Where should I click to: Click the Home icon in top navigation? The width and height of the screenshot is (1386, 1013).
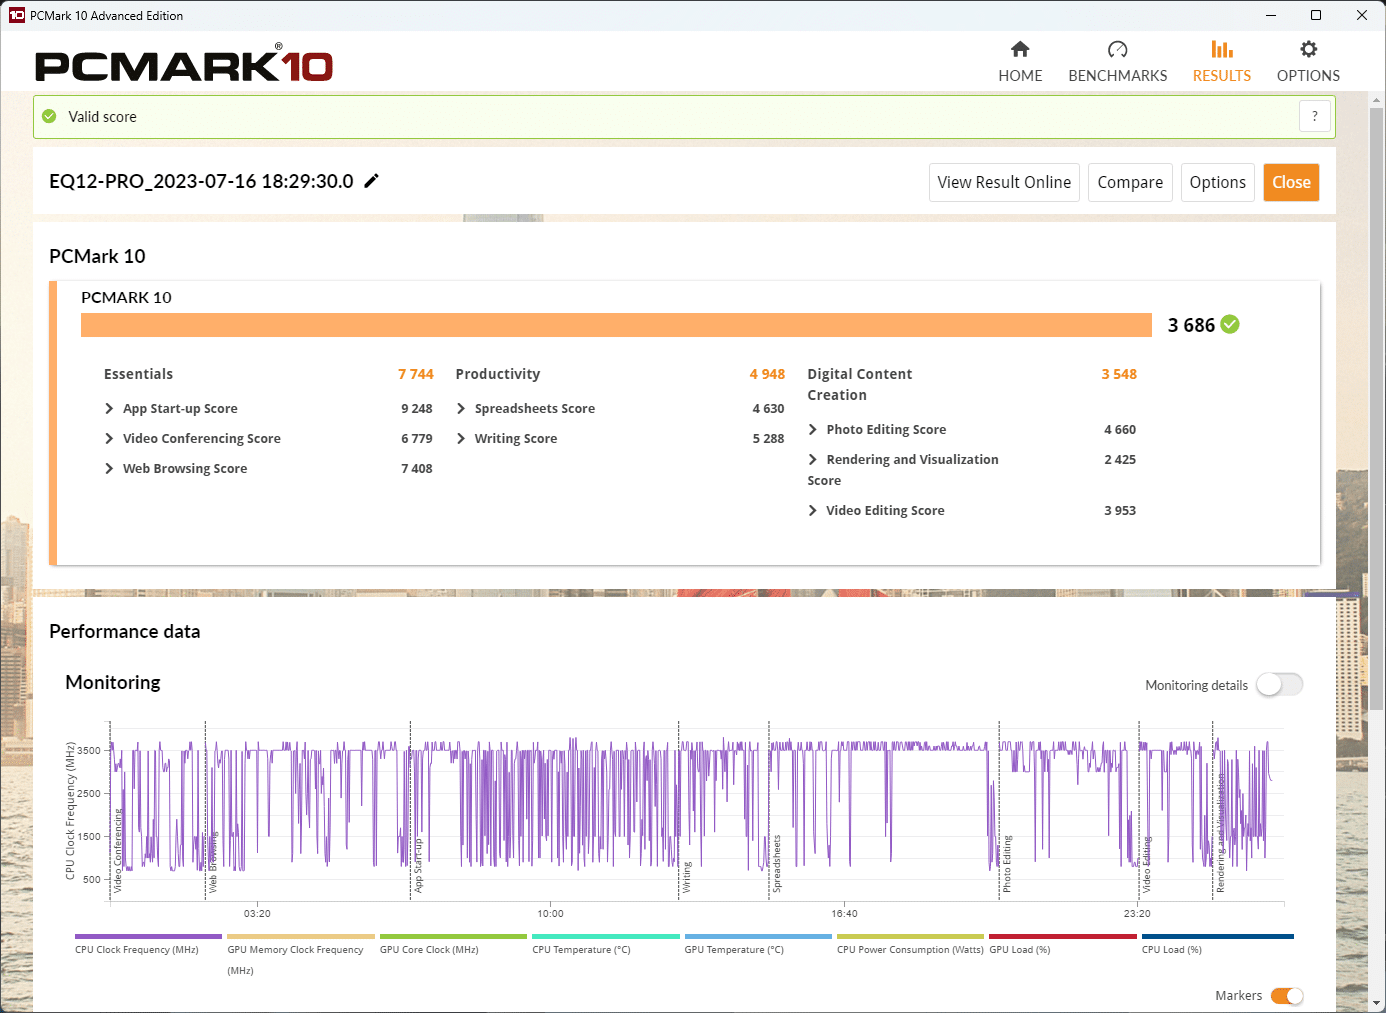tap(1020, 50)
